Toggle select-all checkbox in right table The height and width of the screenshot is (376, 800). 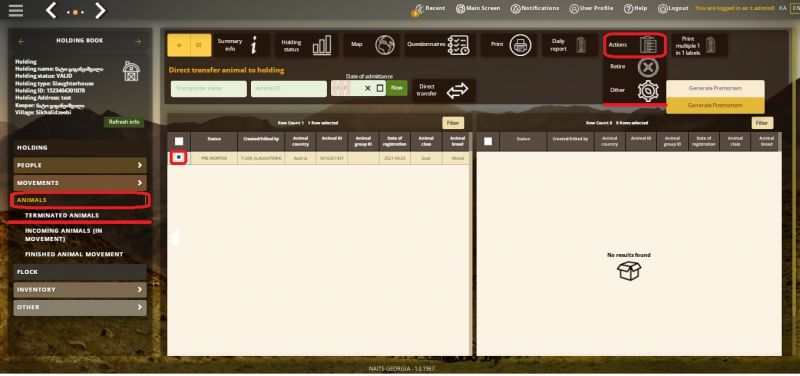click(488, 141)
